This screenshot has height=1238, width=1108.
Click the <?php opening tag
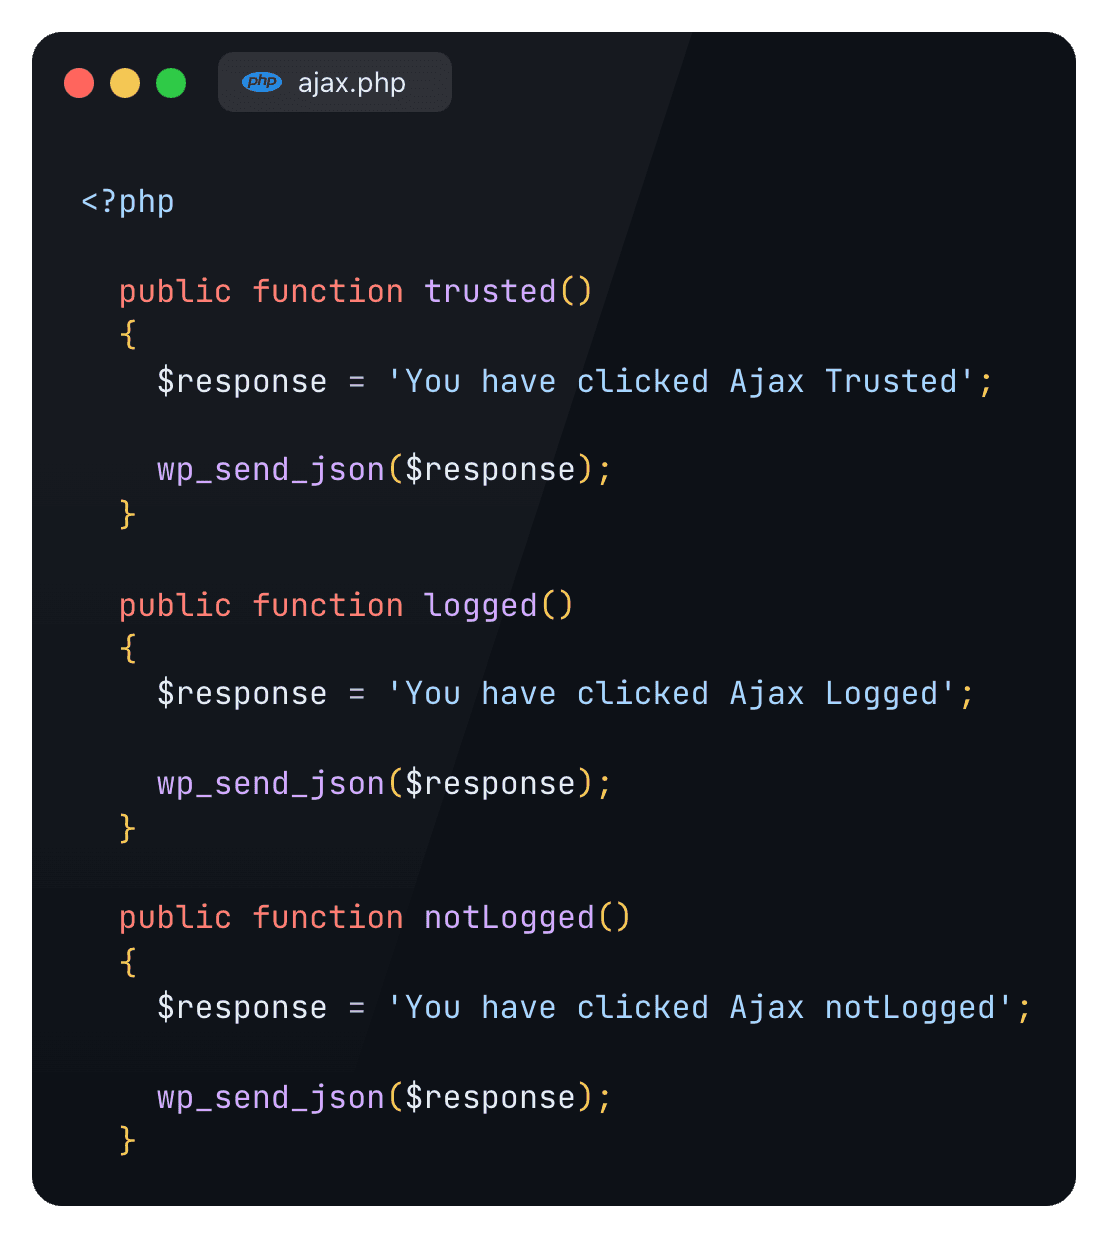tap(127, 202)
